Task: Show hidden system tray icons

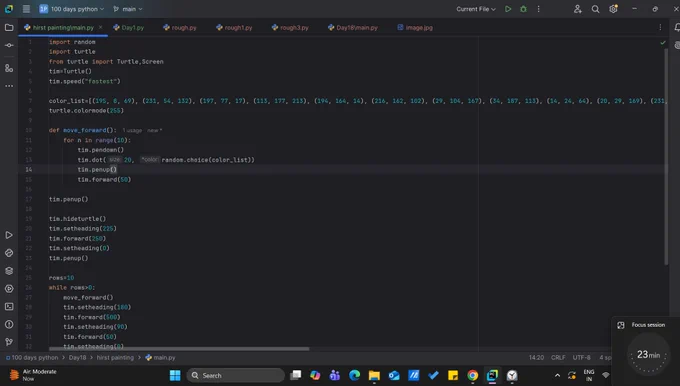Action: click(x=557, y=375)
